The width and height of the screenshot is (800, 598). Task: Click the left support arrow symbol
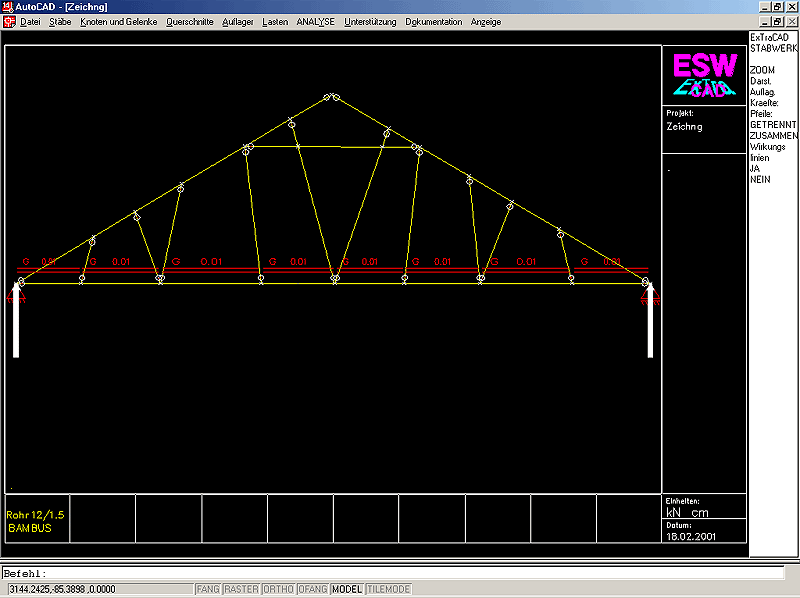[x=16, y=319]
